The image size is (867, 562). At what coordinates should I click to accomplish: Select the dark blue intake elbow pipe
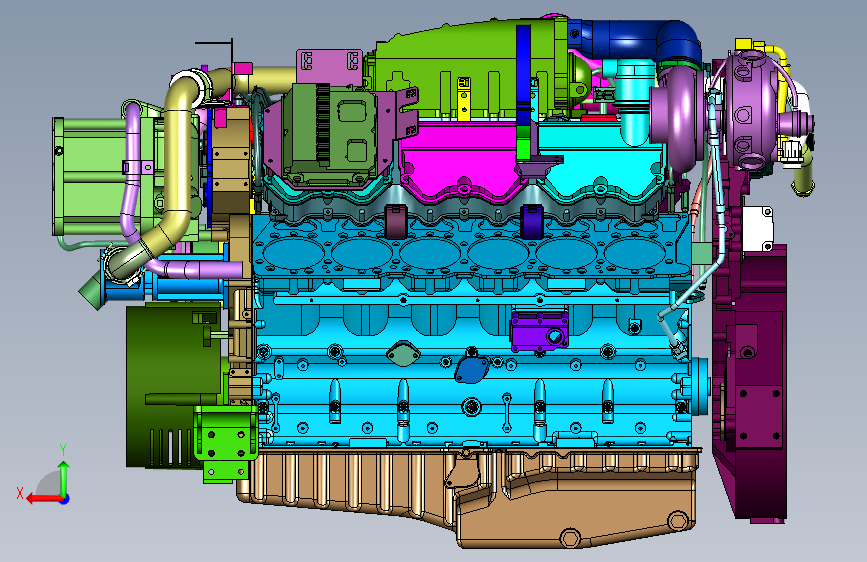point(636,39)
